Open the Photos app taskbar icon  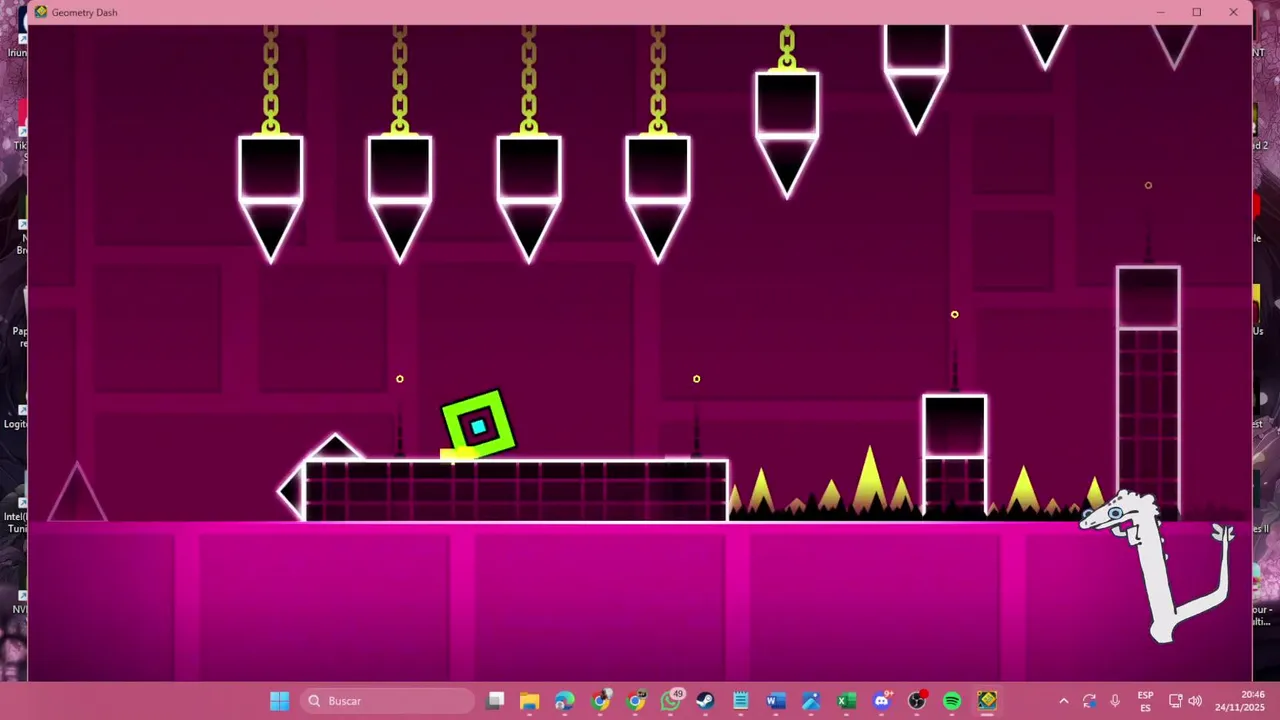point(811,701)
